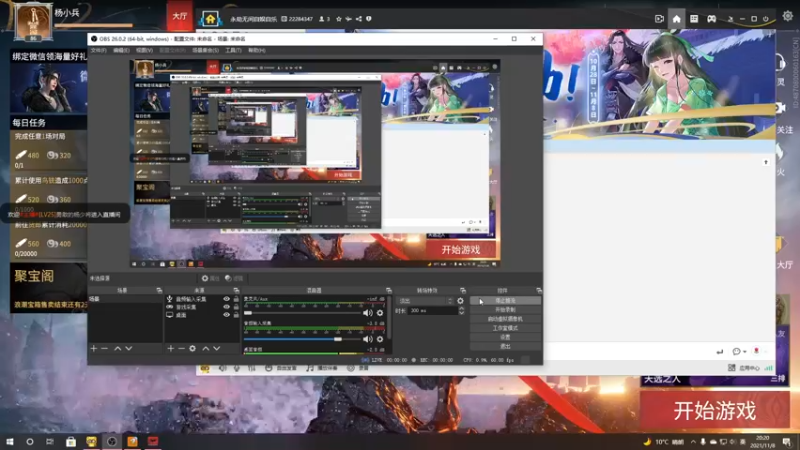Open the emoji picker in chat input

[x=736, y=352]
